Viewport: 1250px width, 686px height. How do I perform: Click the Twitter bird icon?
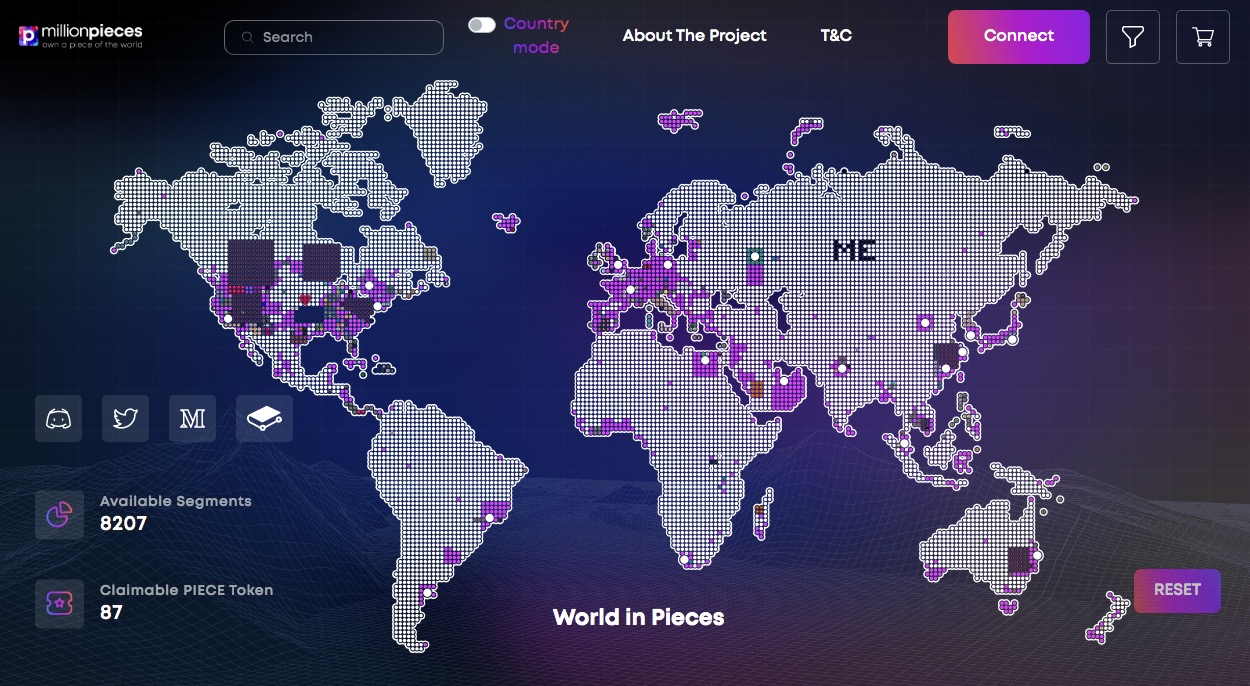click(x=125, y=418)
